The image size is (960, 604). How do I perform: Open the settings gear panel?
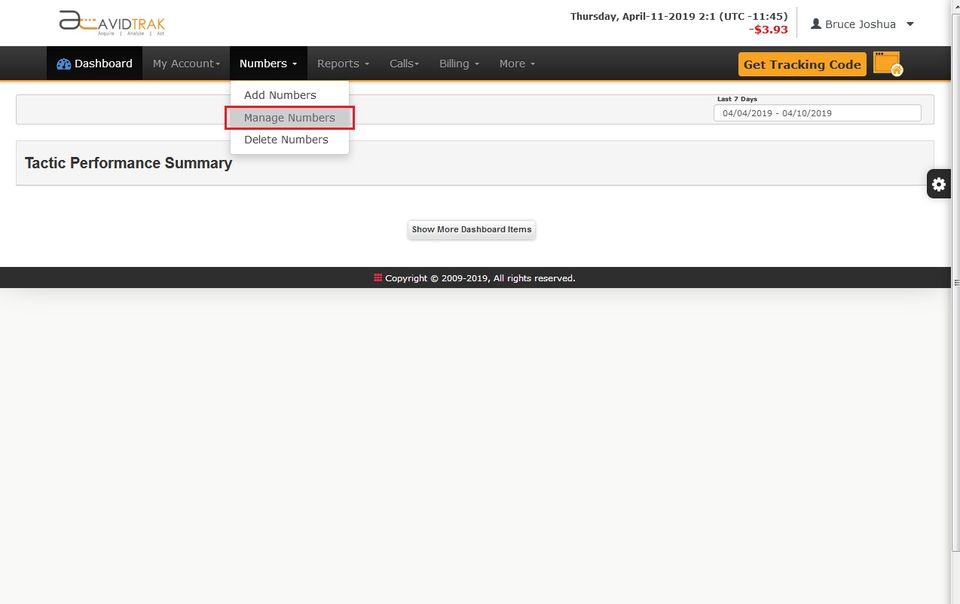[939, 184]
